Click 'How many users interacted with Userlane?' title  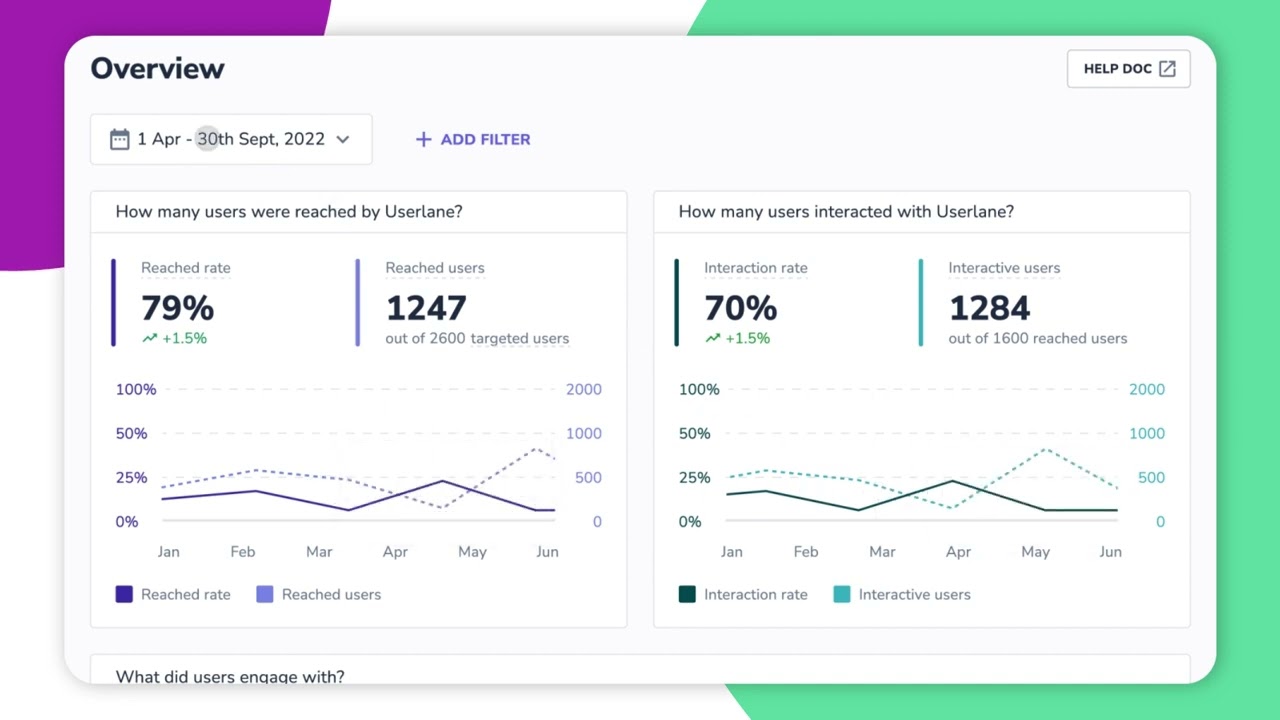click(x=846, y=212)
